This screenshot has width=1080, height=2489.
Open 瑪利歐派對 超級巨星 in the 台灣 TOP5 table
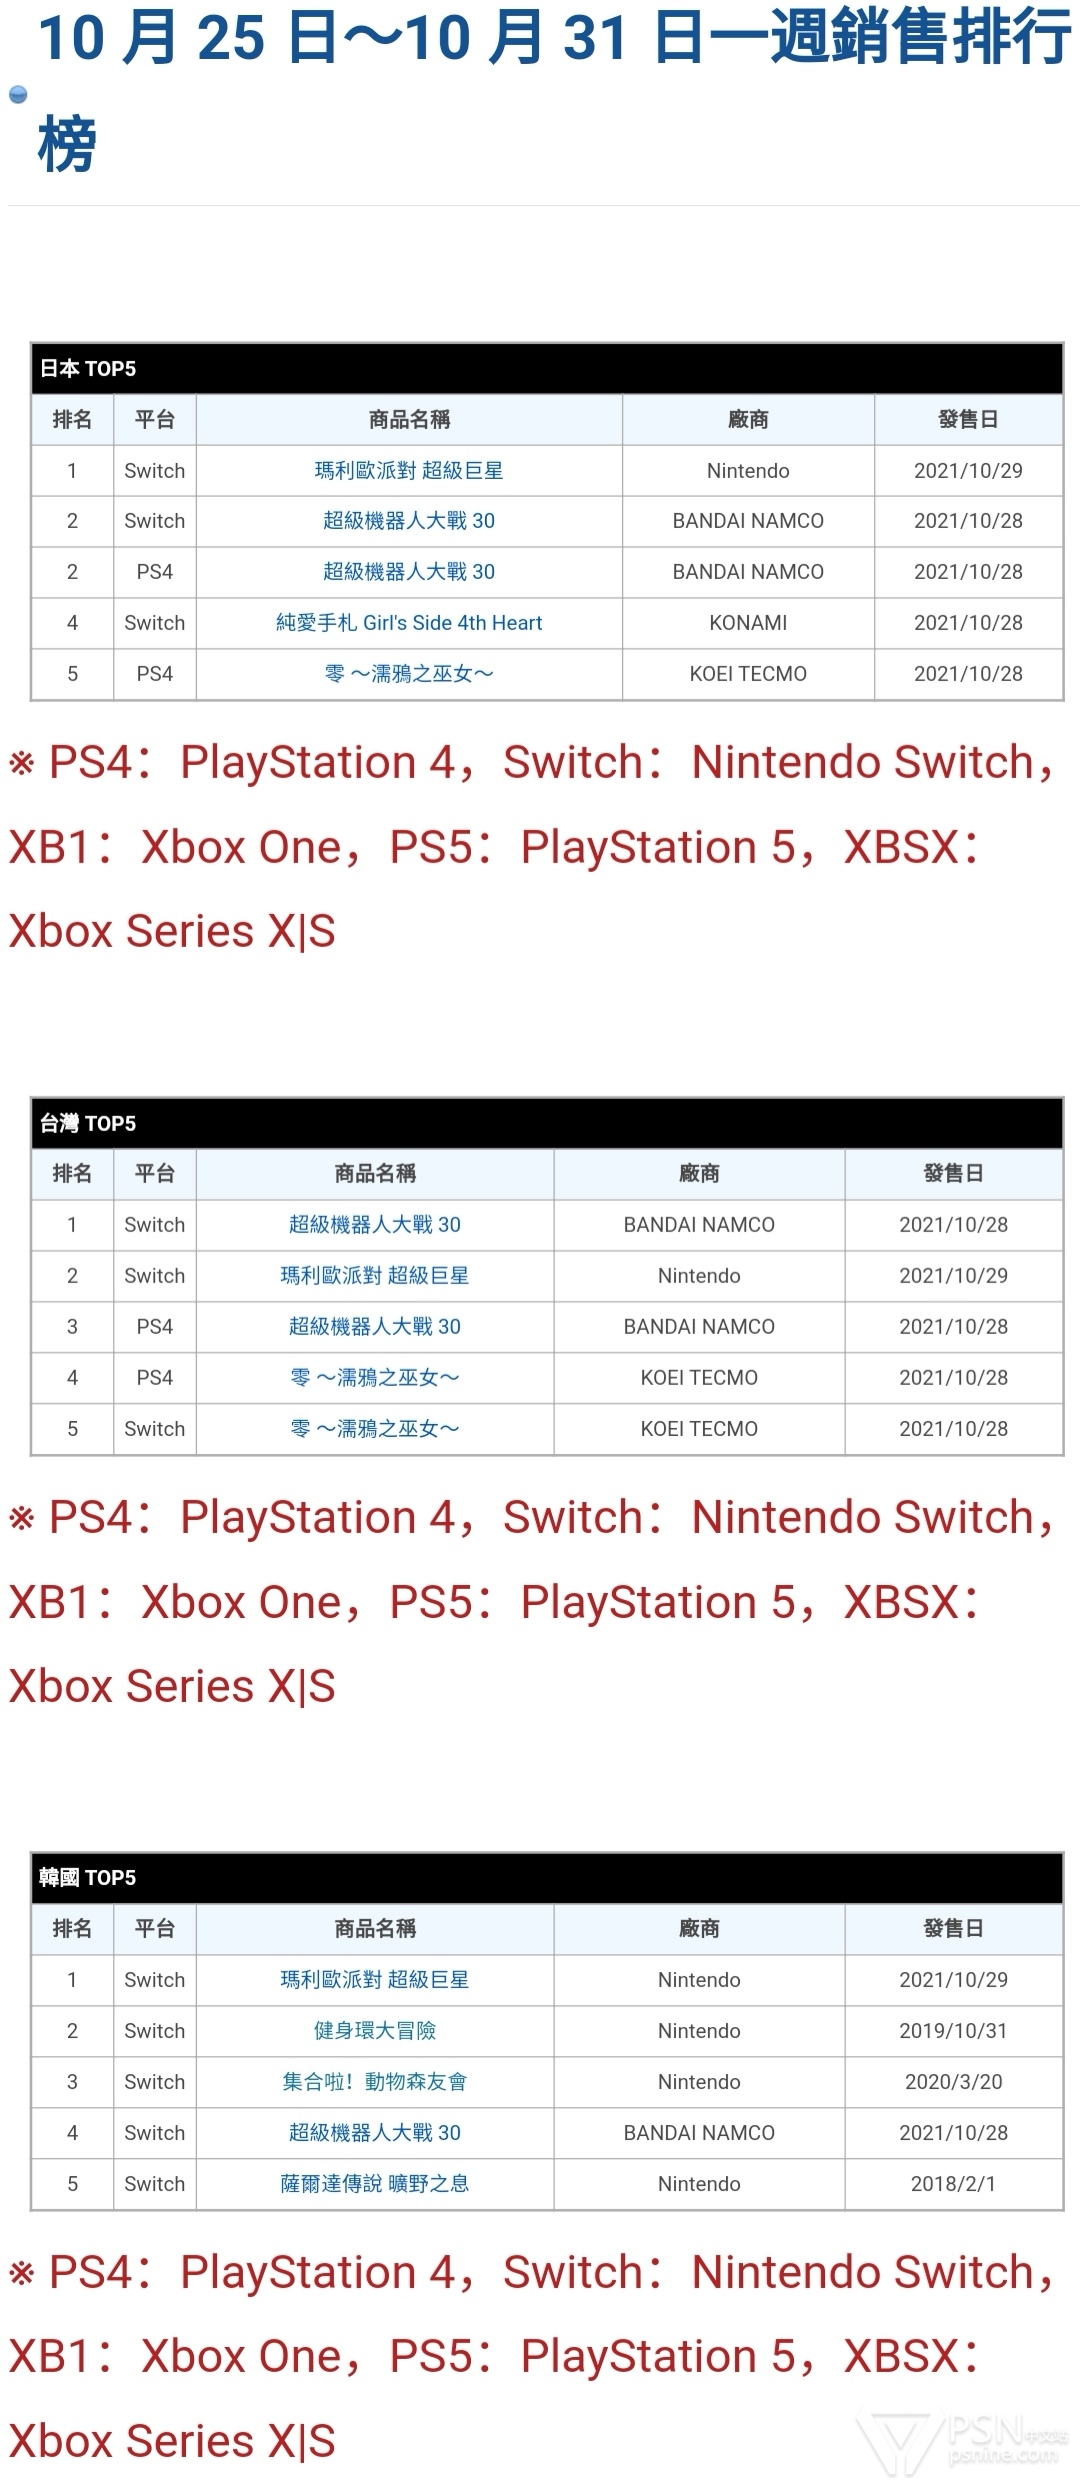click(x=375, y=1276)
